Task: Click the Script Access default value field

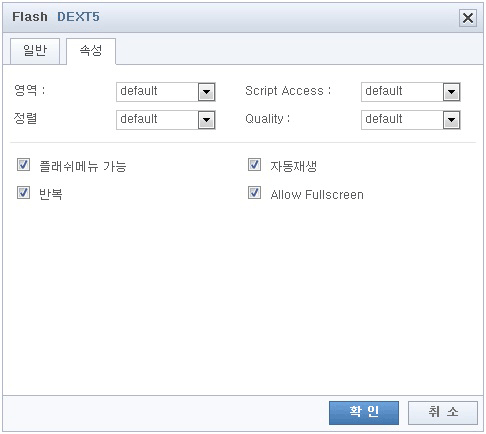Action: coord(402,92)
